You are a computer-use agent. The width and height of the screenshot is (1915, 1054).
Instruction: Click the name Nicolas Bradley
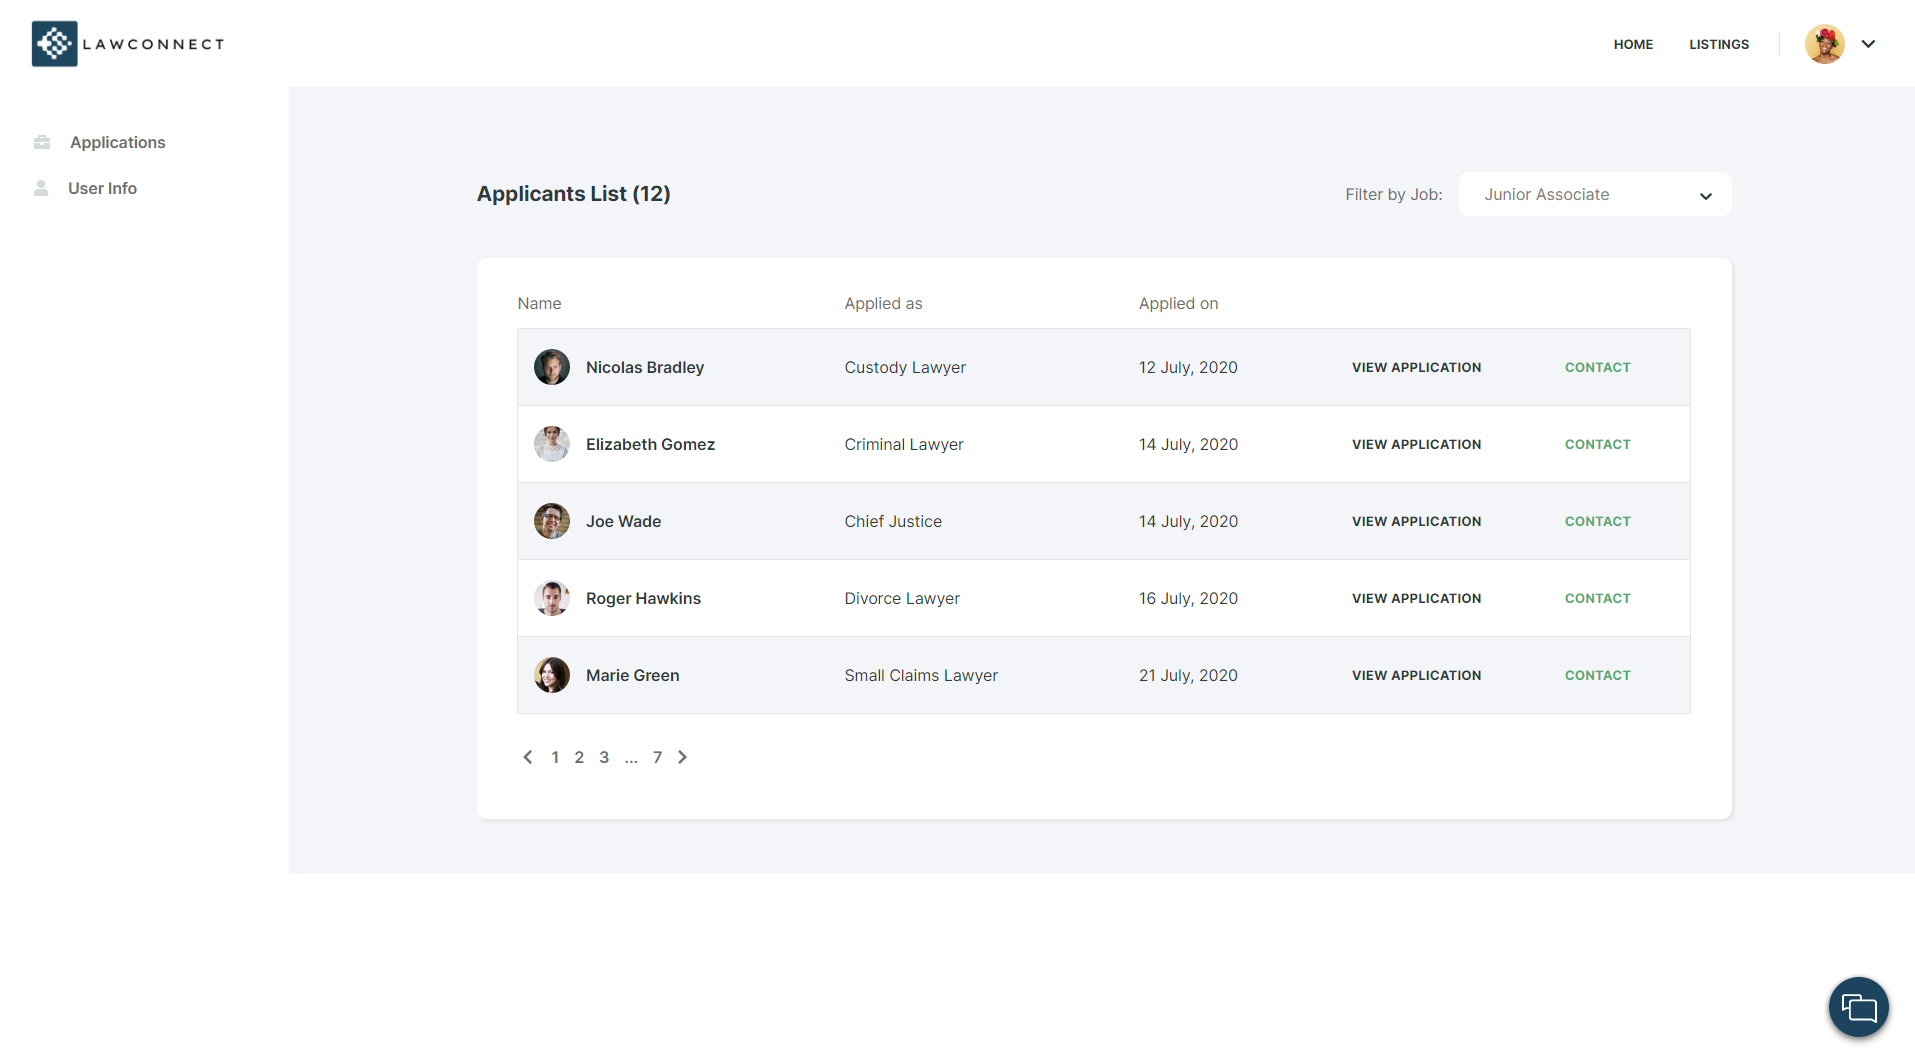645,367
